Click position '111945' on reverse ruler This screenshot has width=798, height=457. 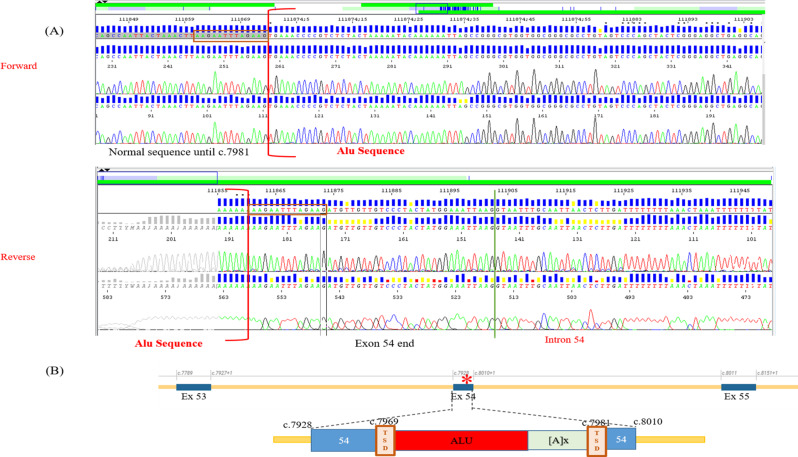click(739, 190)
